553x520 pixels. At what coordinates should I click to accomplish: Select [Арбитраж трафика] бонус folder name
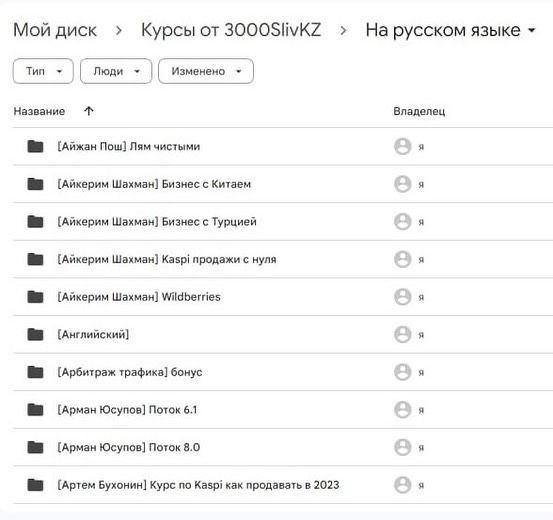coord(130,372)
